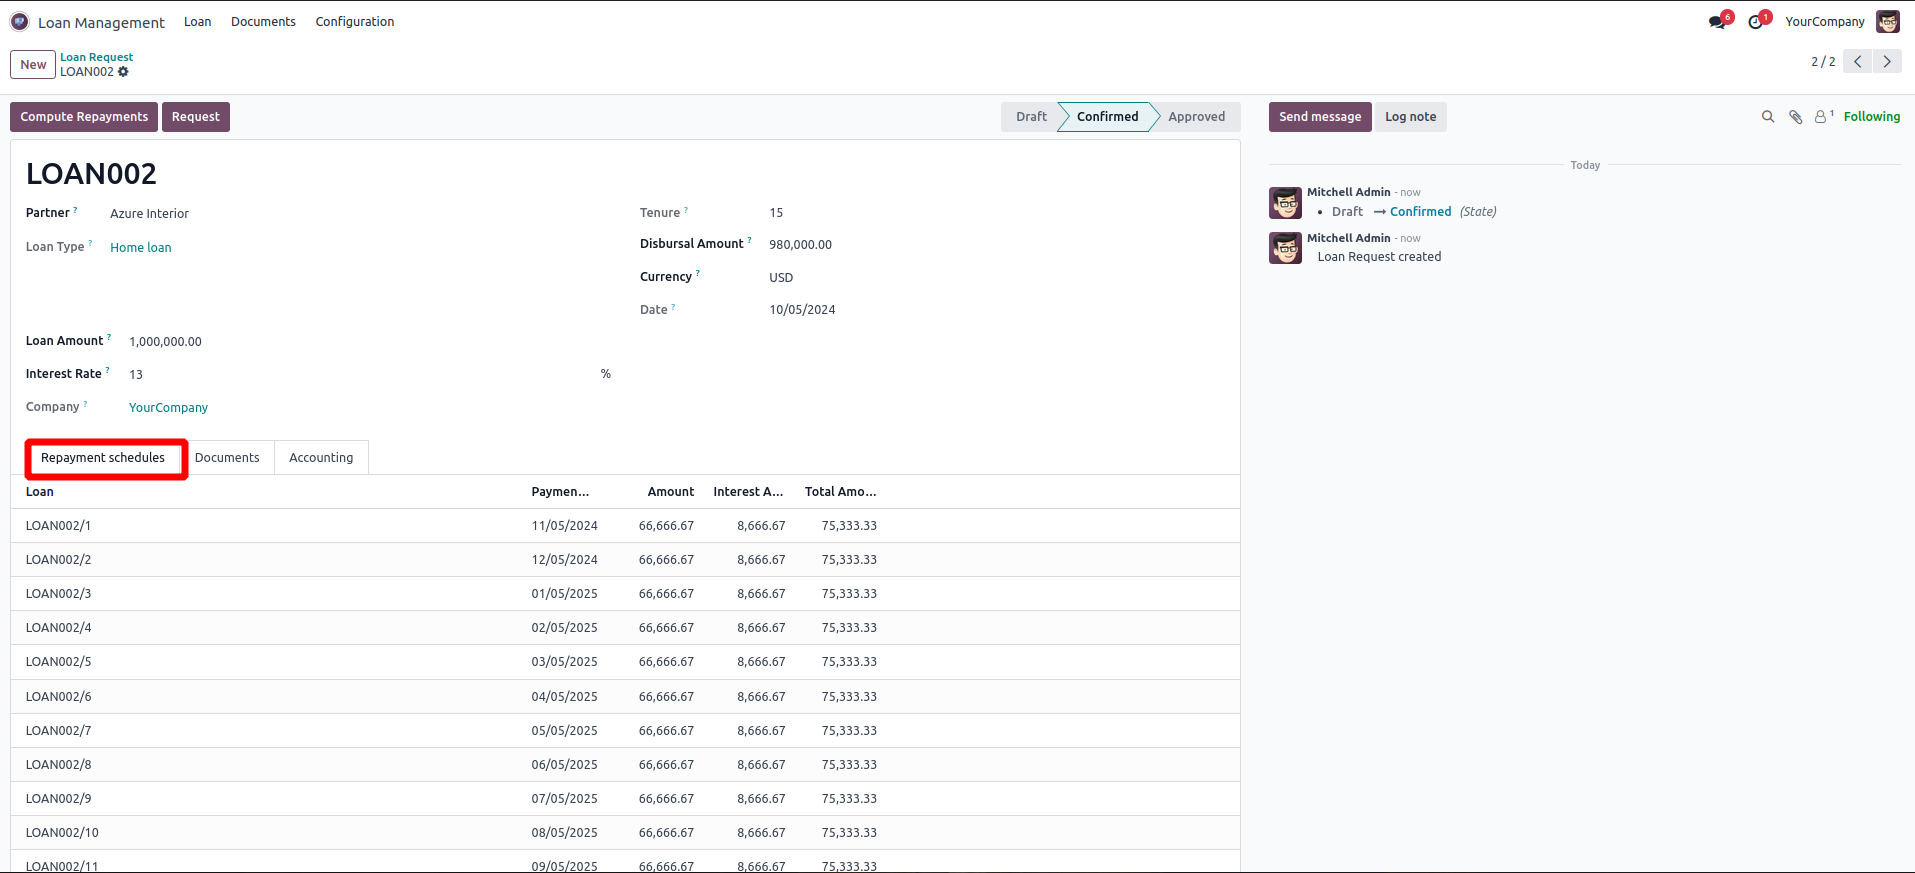Image resolution: width=1915 pixels, height=873 pixels.
Task: Open repayment row LOAN002/4
Action: pos(625,628)
